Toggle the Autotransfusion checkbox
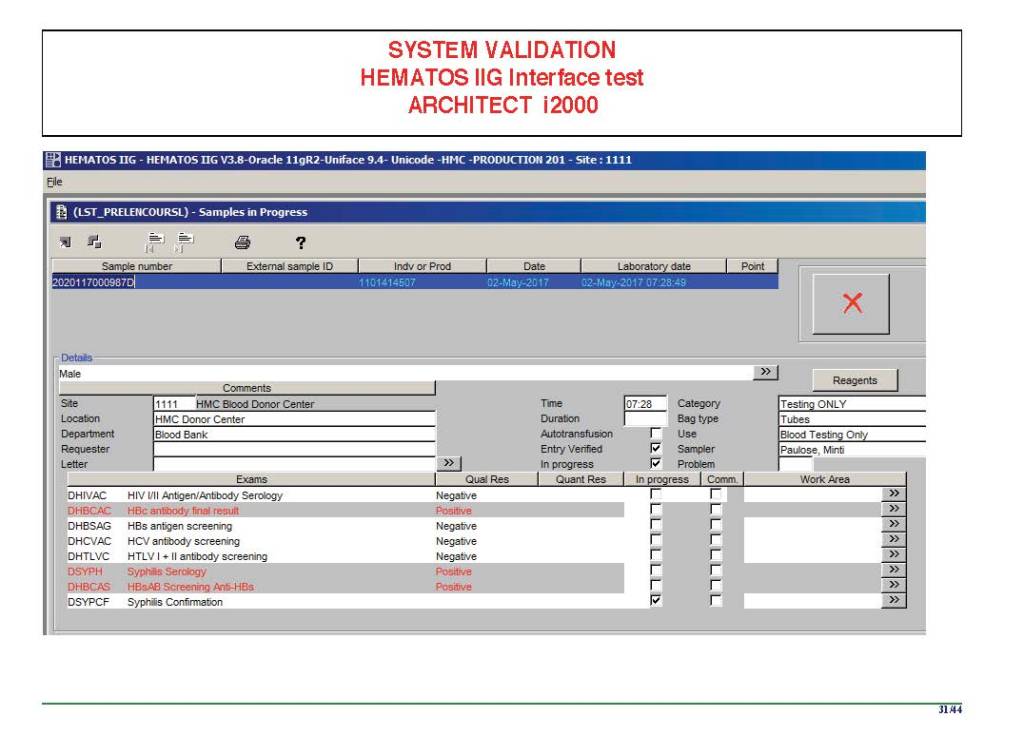Screen dimensions: 1024x755 (656, 435)
